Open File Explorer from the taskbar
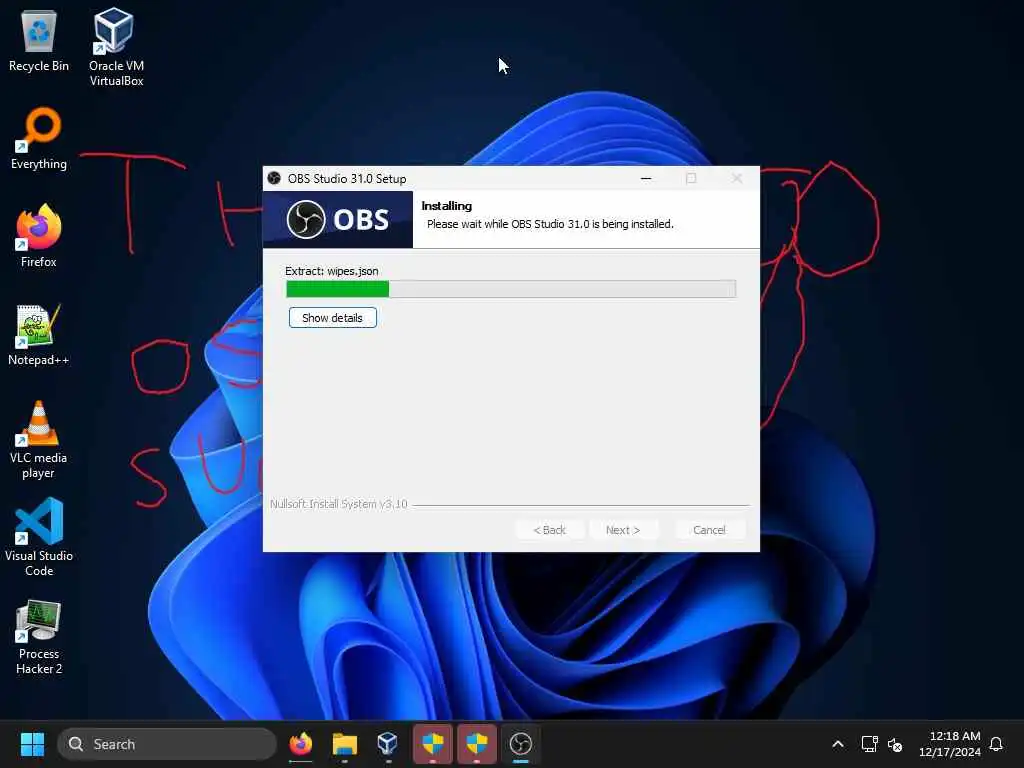The image size is (1024, 768). (344, 744)
